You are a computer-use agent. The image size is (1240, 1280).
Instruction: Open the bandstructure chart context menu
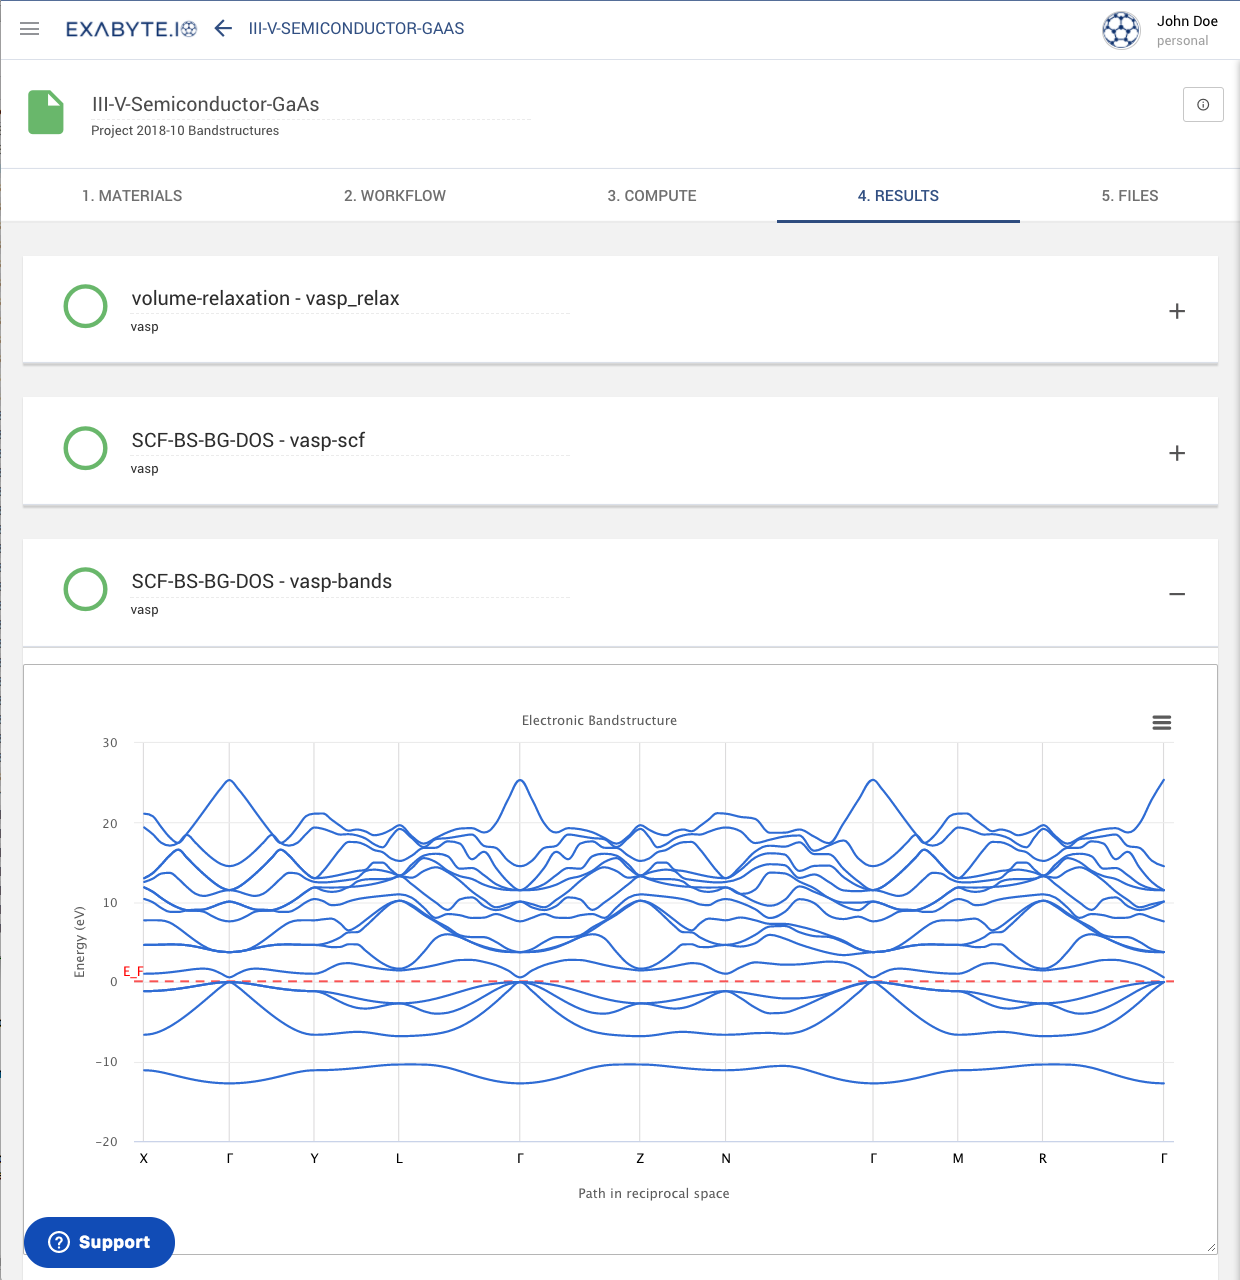[1161, 723]
